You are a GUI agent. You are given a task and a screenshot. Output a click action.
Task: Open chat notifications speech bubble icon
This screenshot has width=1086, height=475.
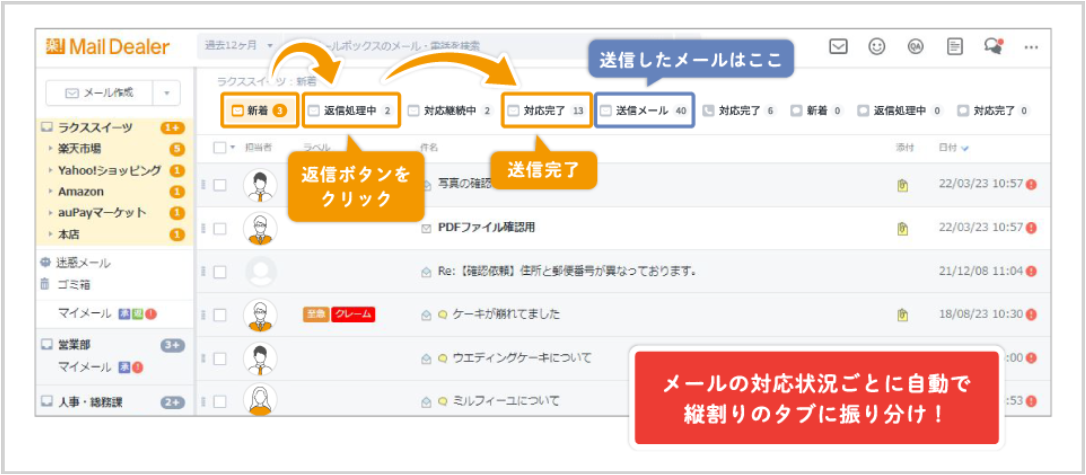coord(993,47)
